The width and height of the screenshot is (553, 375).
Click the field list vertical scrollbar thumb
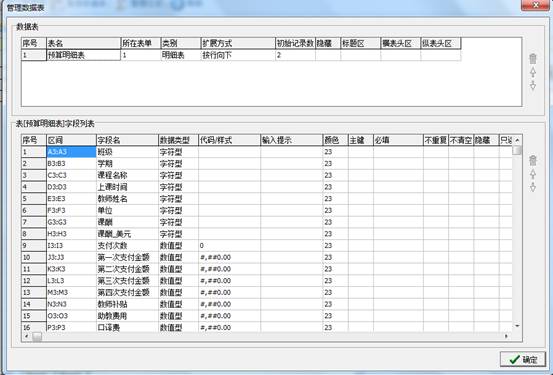517,151
